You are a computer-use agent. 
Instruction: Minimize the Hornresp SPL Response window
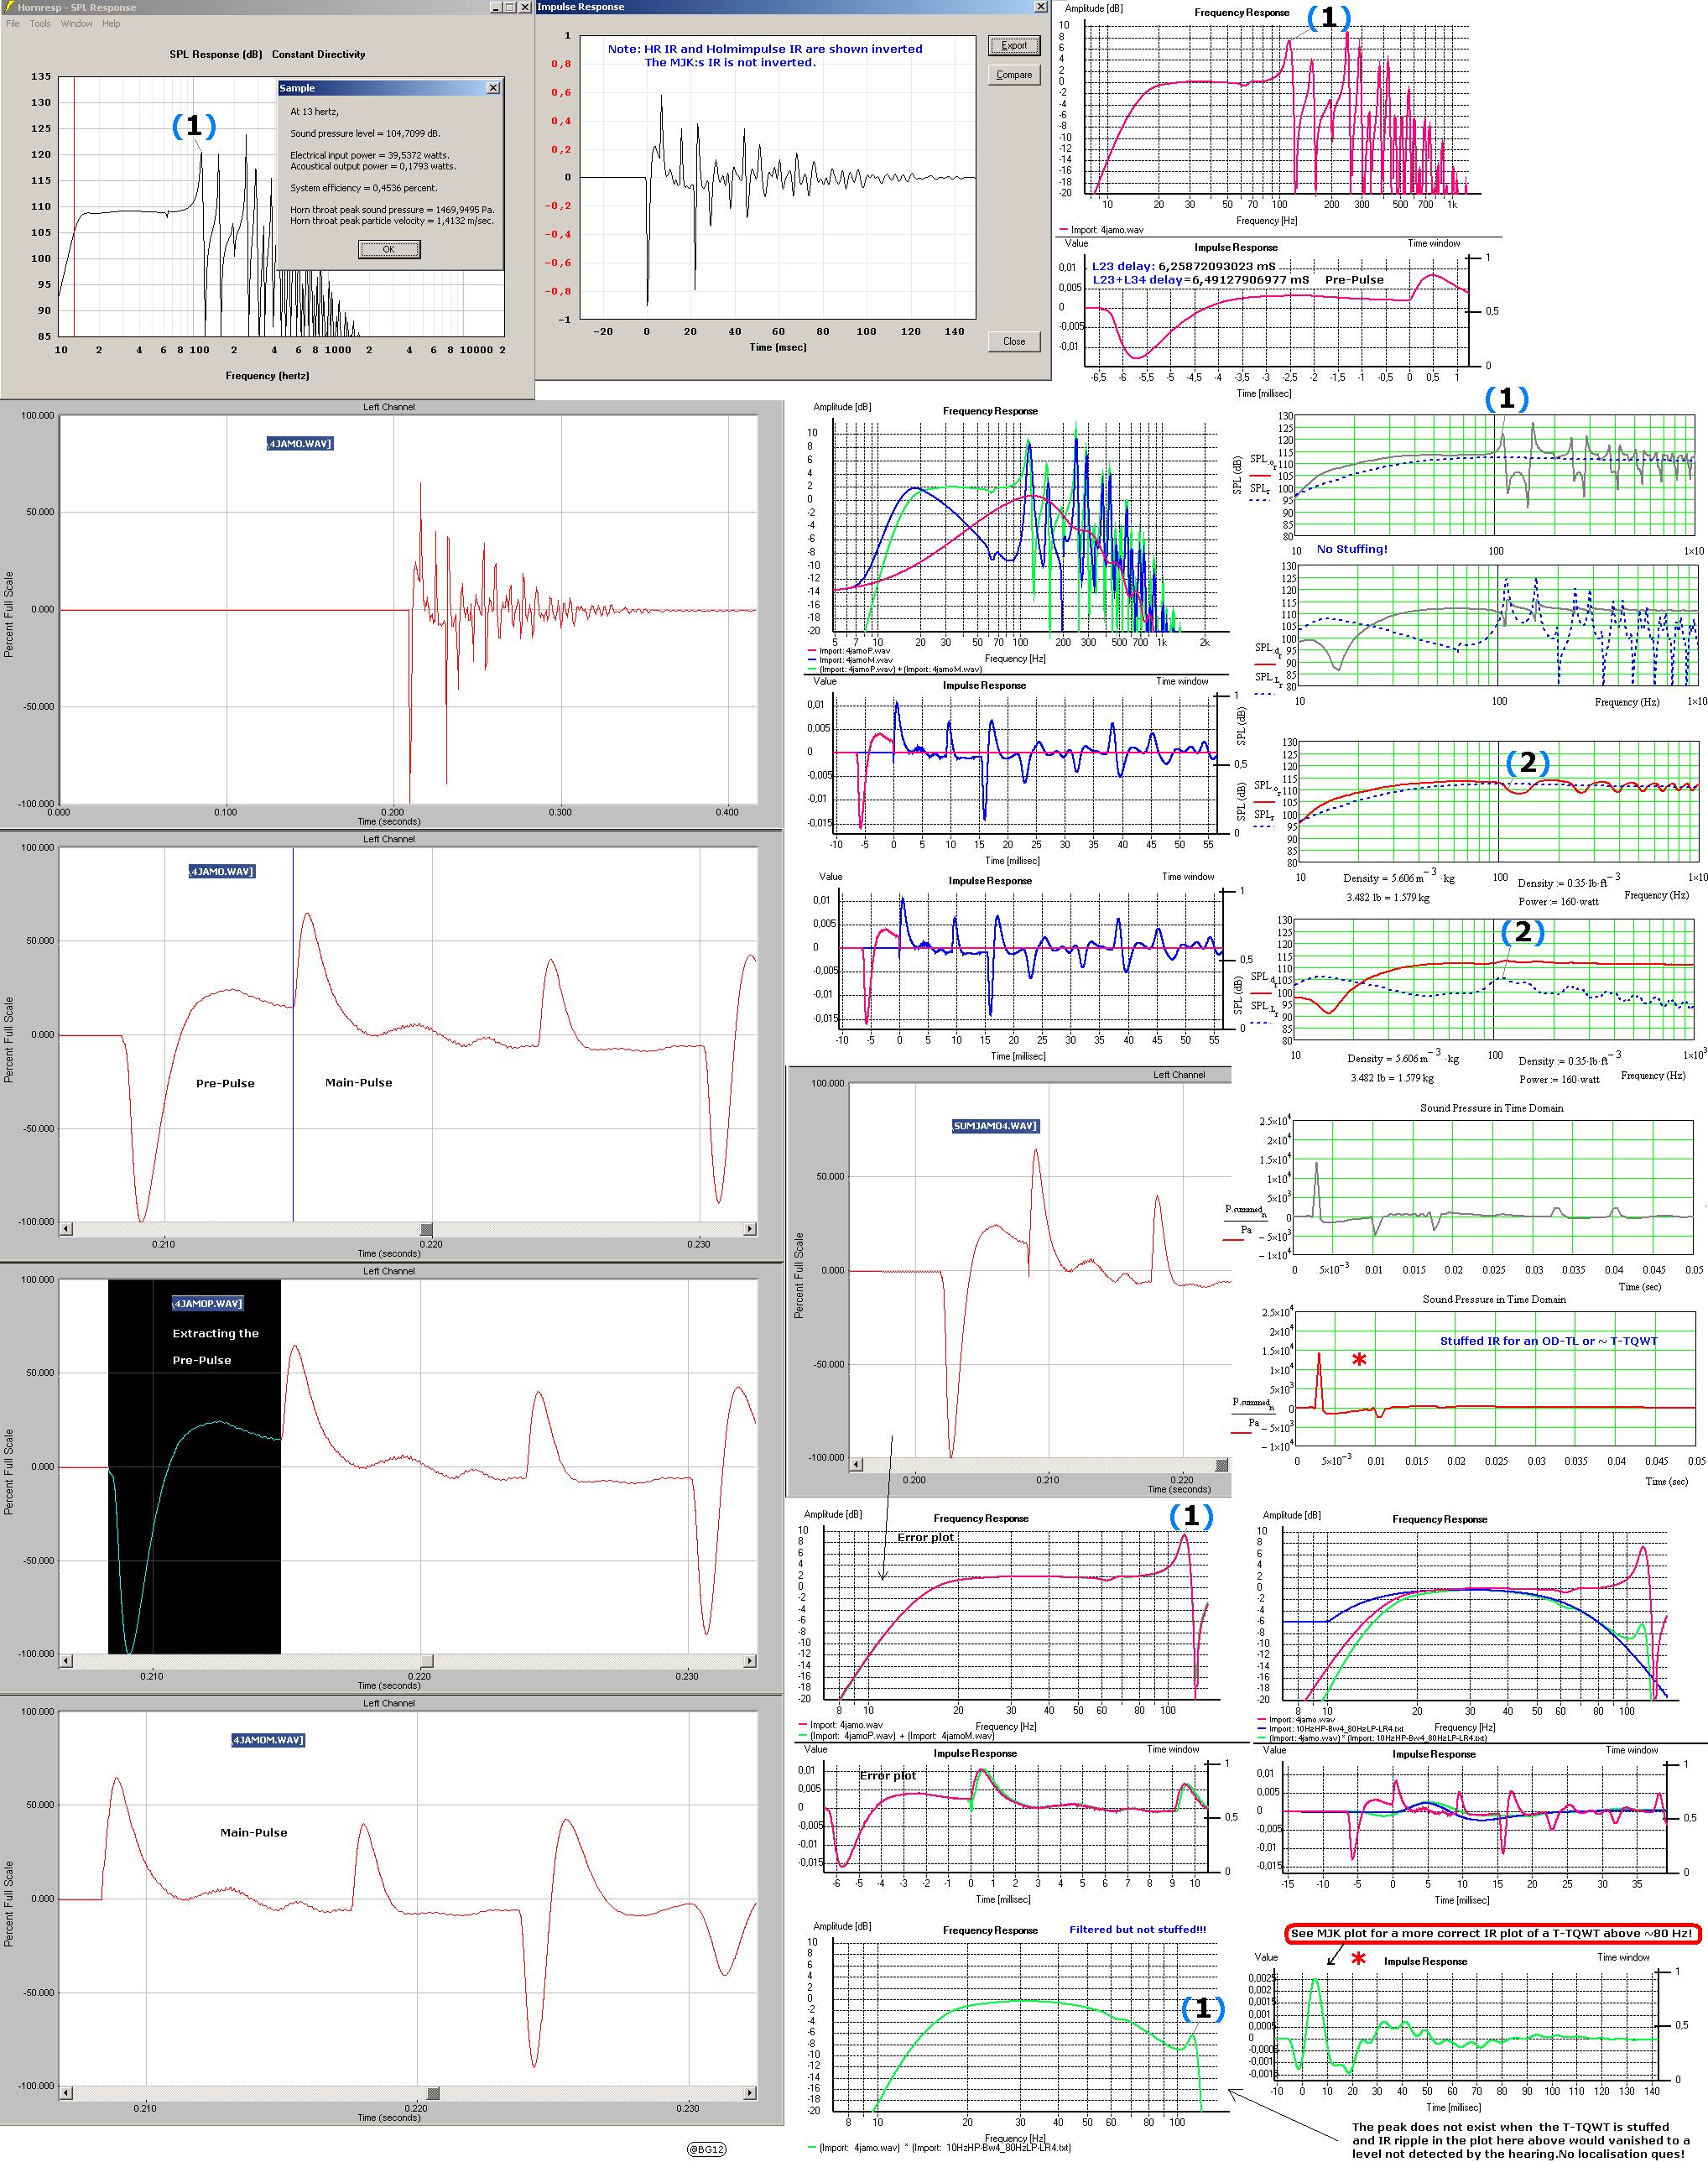pyautogui.click(x=497, y=7)
